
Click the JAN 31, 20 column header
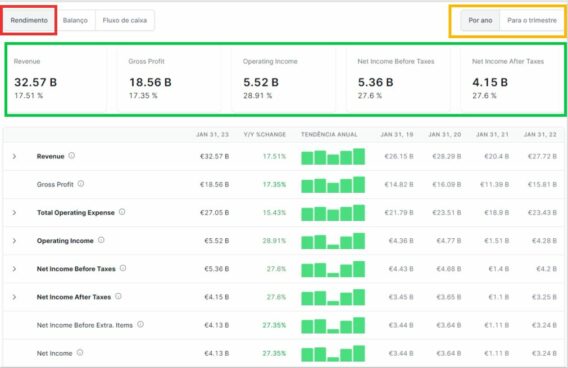point(445,134)
